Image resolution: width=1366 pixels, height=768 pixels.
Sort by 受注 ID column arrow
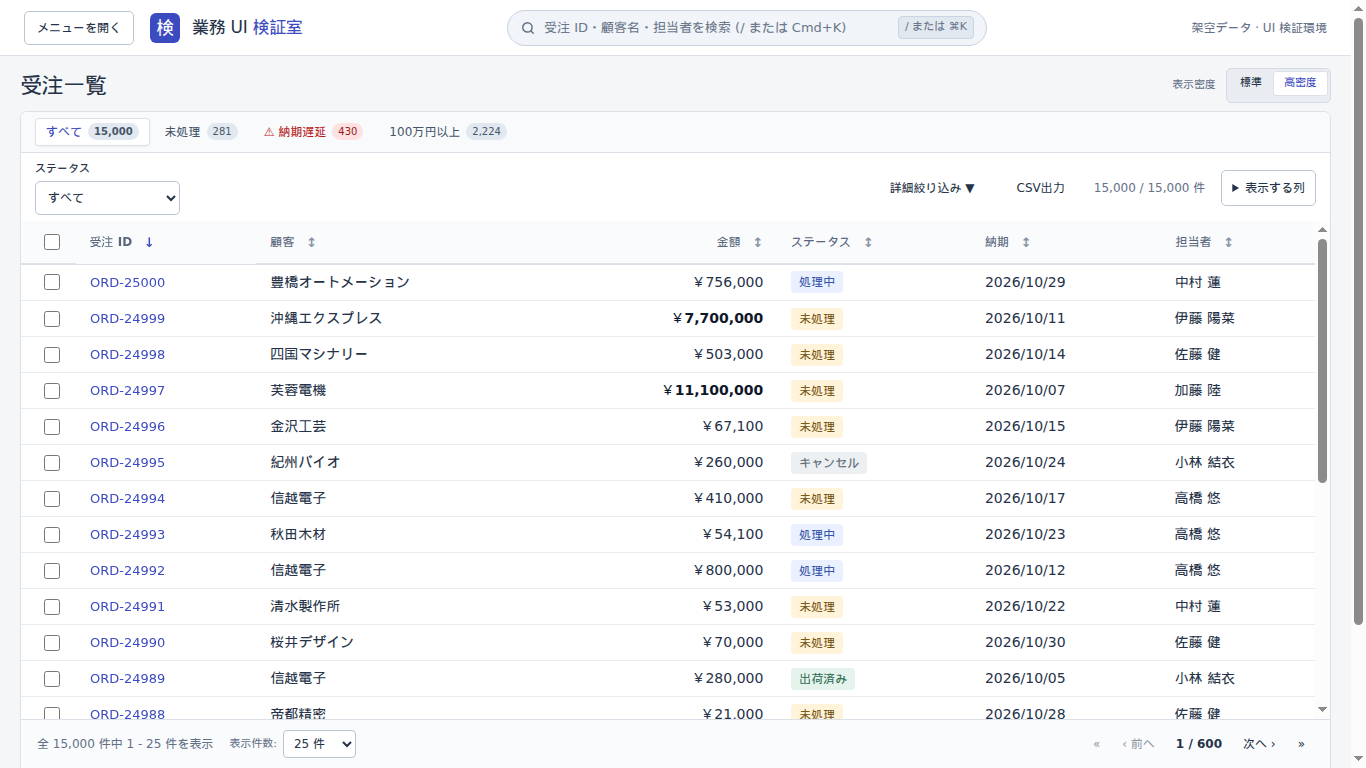point(149,242)
